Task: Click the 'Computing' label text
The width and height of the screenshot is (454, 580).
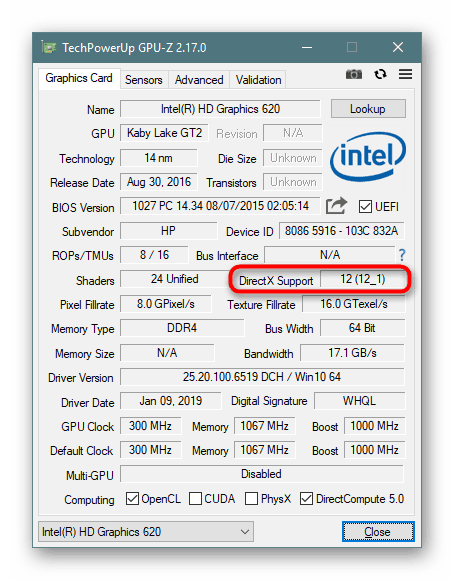Action: (x=89, y=500)
